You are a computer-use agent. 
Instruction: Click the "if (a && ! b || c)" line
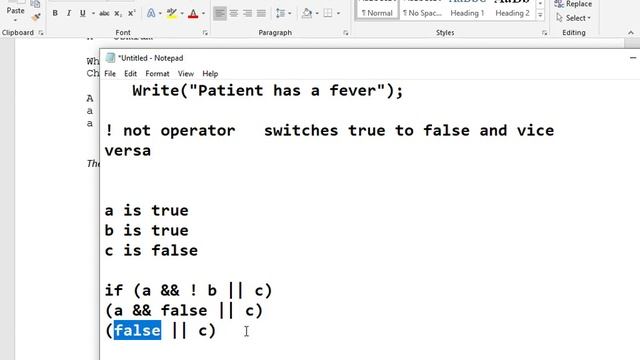pos(188,291)
